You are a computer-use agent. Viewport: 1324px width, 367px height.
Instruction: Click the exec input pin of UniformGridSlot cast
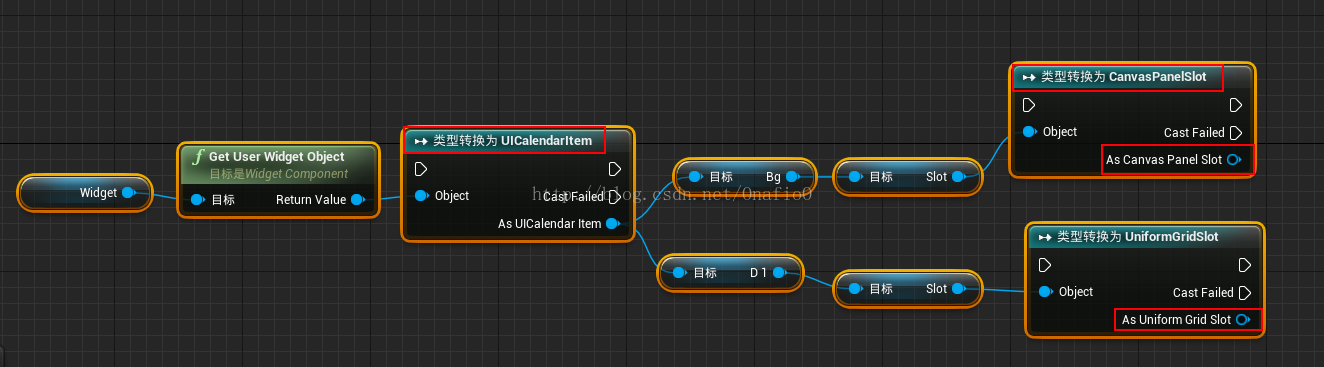point(1045,265)
